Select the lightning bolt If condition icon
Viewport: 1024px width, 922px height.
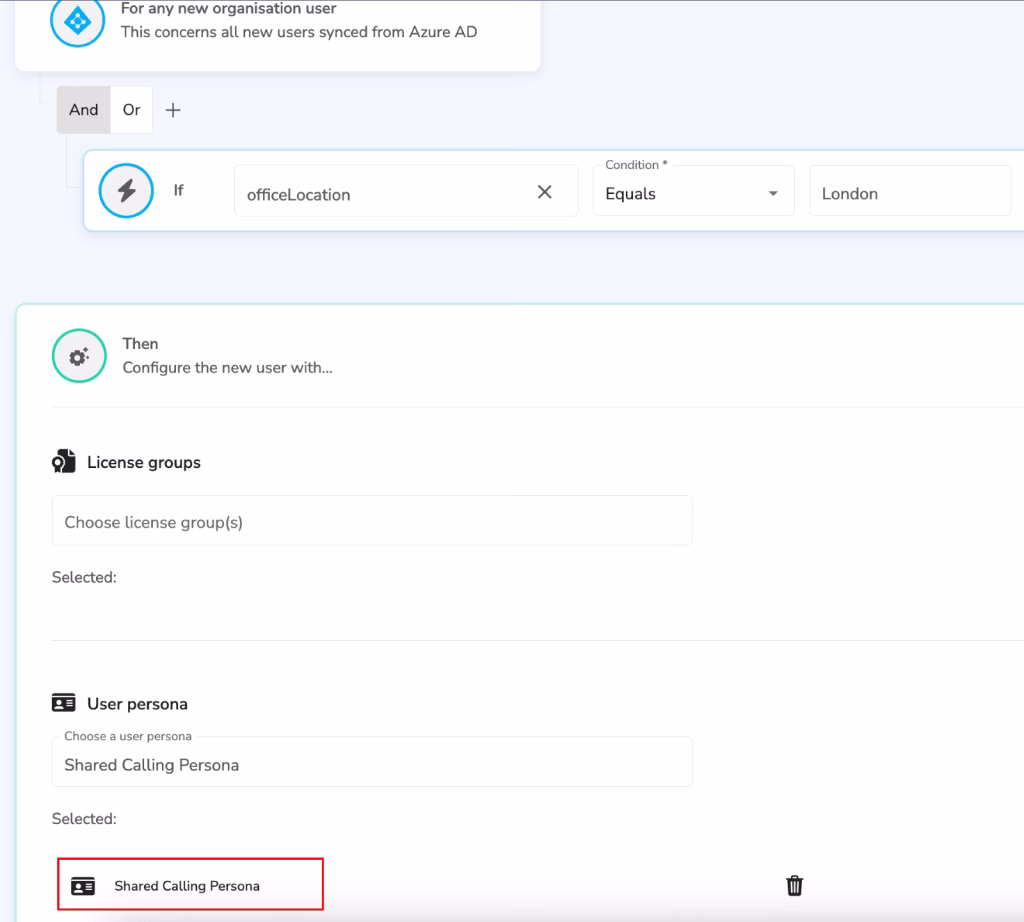coord(126,190)
